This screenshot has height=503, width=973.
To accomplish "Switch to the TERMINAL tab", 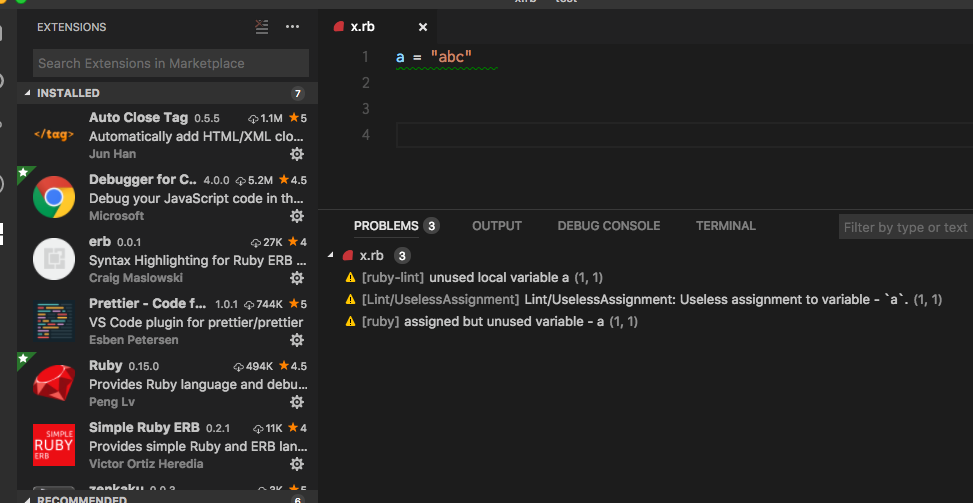I will tap(725, 226).
